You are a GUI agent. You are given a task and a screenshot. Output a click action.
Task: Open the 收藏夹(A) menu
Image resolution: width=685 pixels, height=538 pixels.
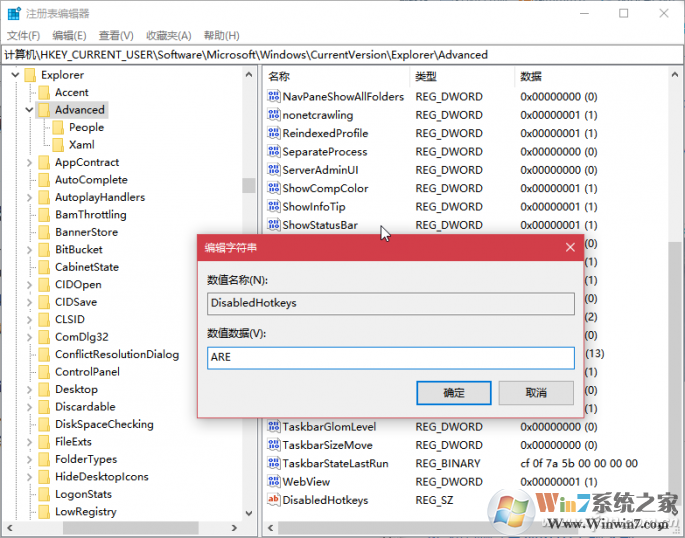point(168,35)
